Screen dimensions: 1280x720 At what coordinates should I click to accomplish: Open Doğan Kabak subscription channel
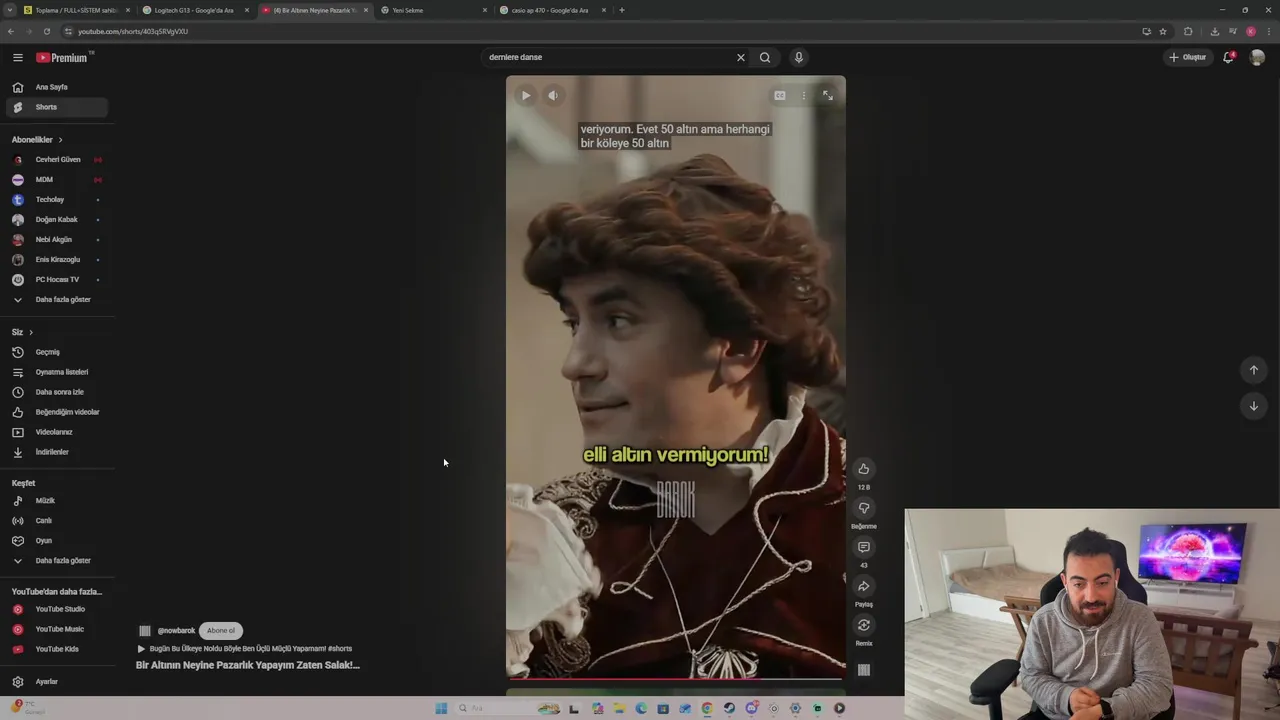click(x=57, y=220)
